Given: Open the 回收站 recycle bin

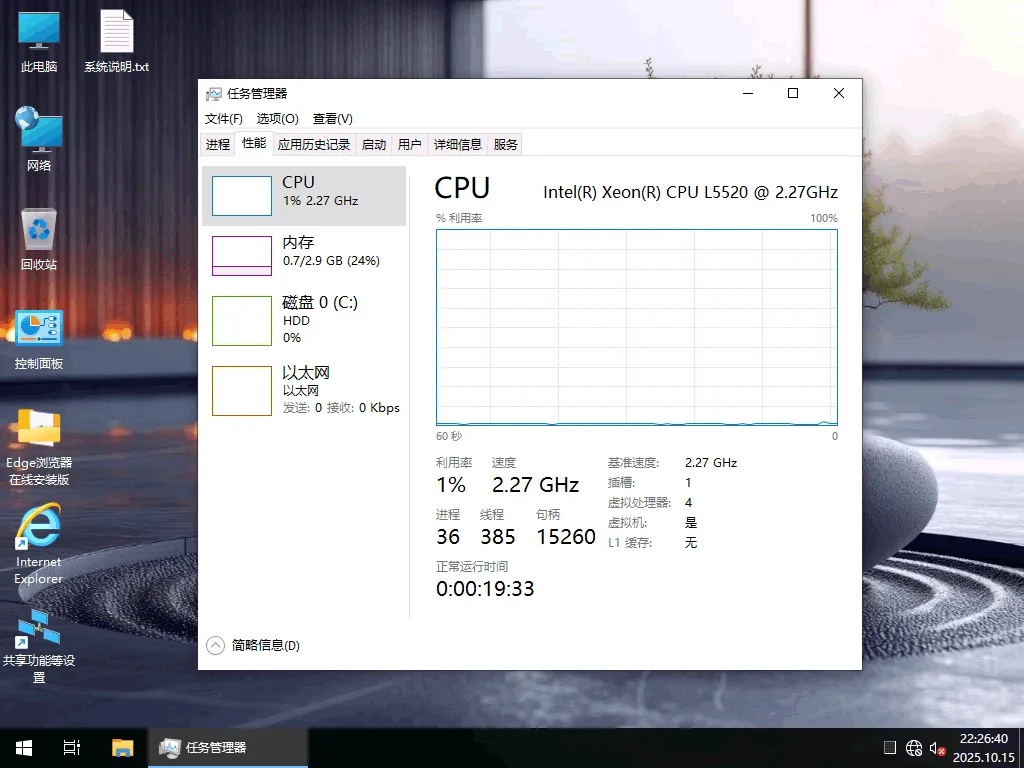Looking at the screenshot, I should (x=37, y=235).
